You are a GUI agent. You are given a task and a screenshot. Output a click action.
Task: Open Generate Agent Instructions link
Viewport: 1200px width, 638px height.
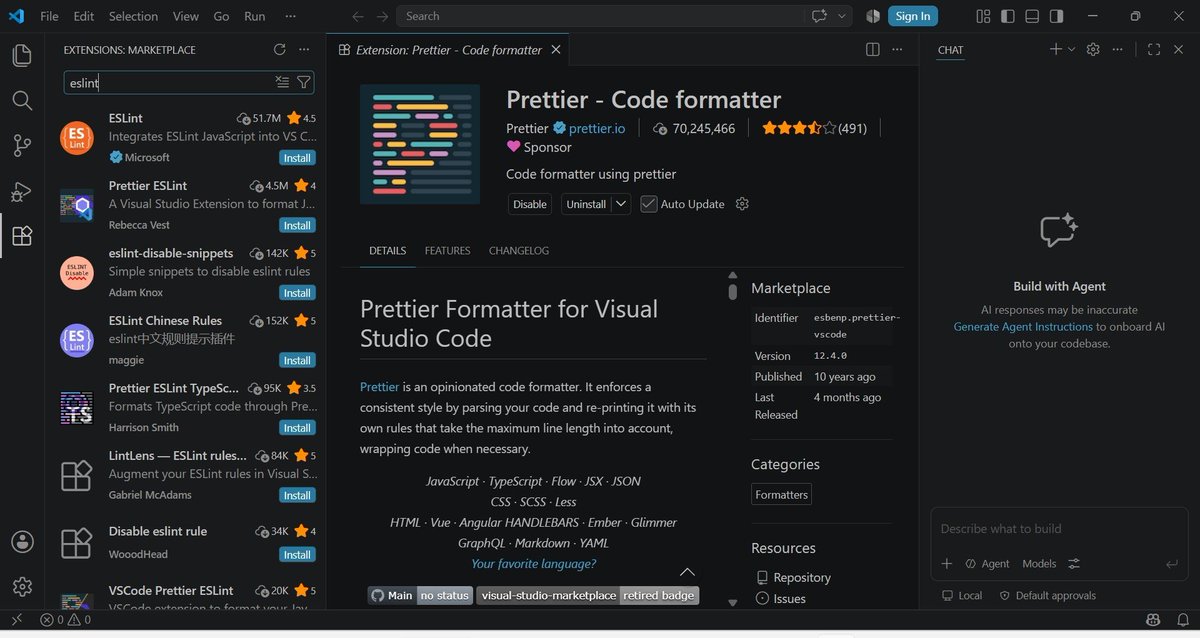tap(1023, 327)
